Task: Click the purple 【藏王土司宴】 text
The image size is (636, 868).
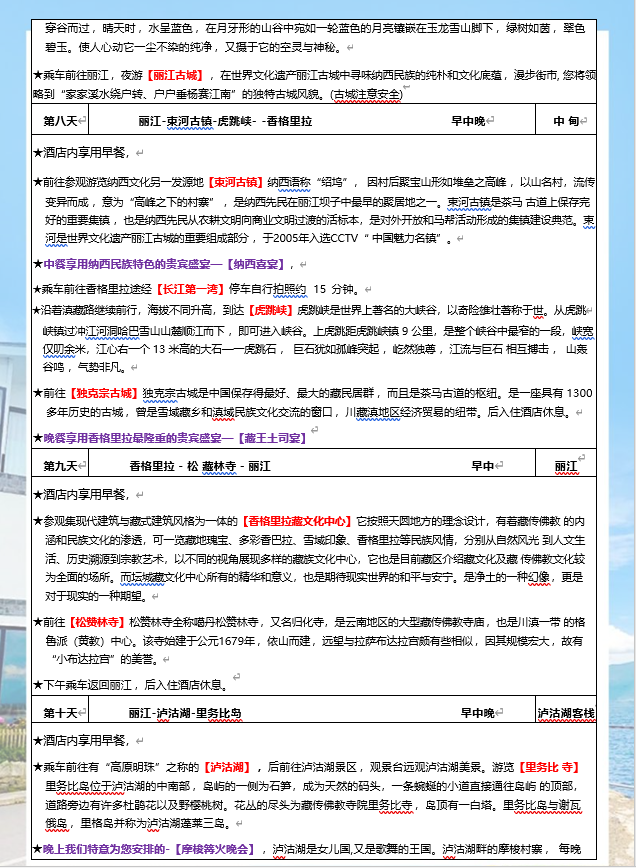Action: pyautogui.click(x=272, y=438)
